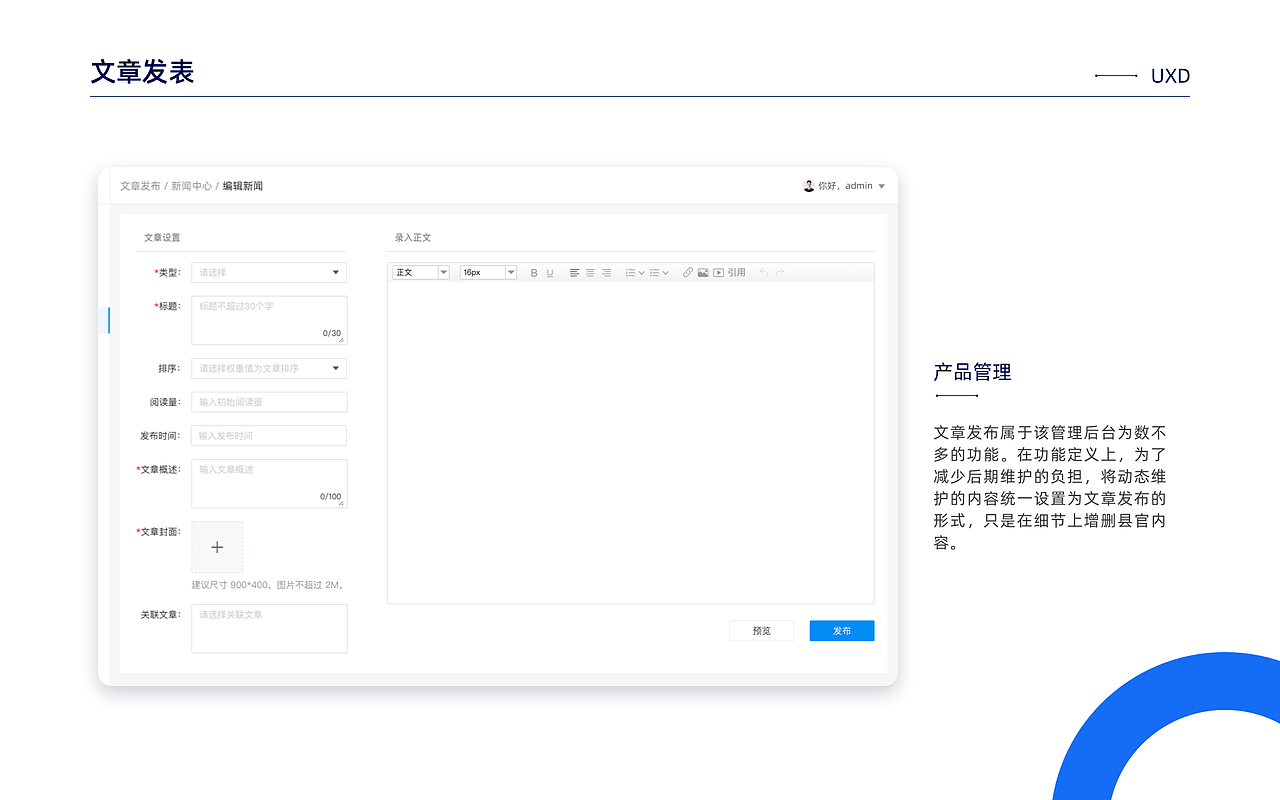The image size is (1280, 800).
Task: Focus the 阅读量 initial reads field
Action: pyautogui.click(x=269, y=402)
